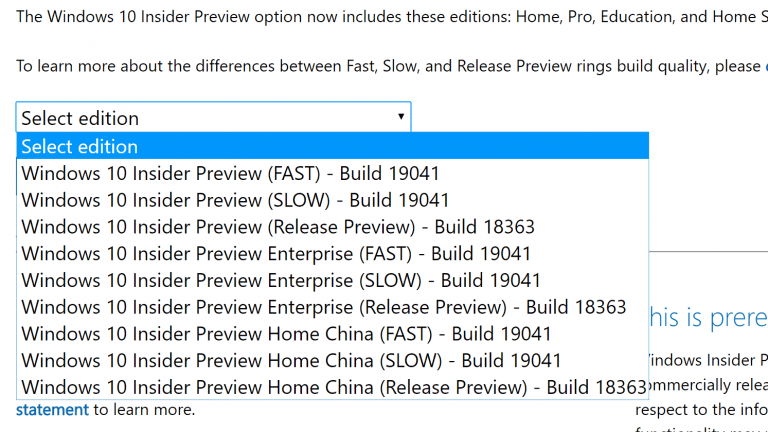Choose Insider Preview (Release Preview) Build 18363
768x432 pixels.
pyautogui.click(x=278, y=226)
